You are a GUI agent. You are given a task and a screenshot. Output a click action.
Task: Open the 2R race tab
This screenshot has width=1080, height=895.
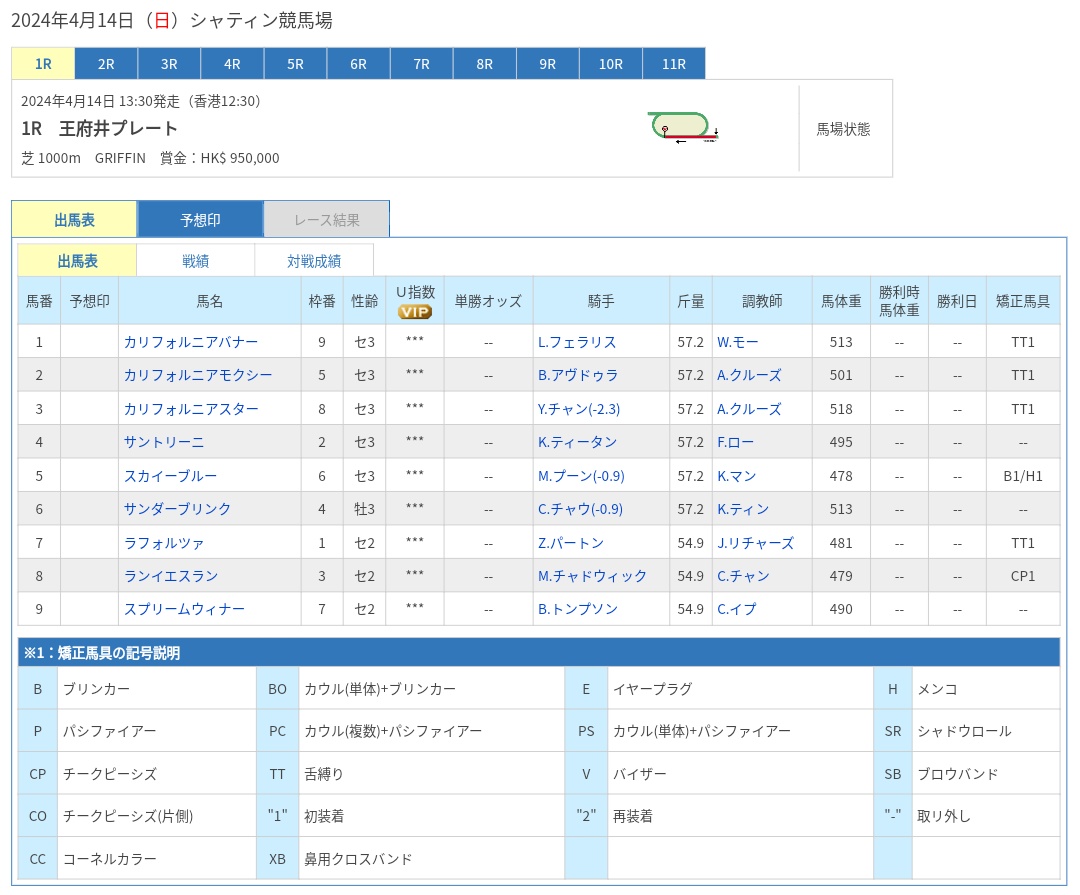(105, 63)
